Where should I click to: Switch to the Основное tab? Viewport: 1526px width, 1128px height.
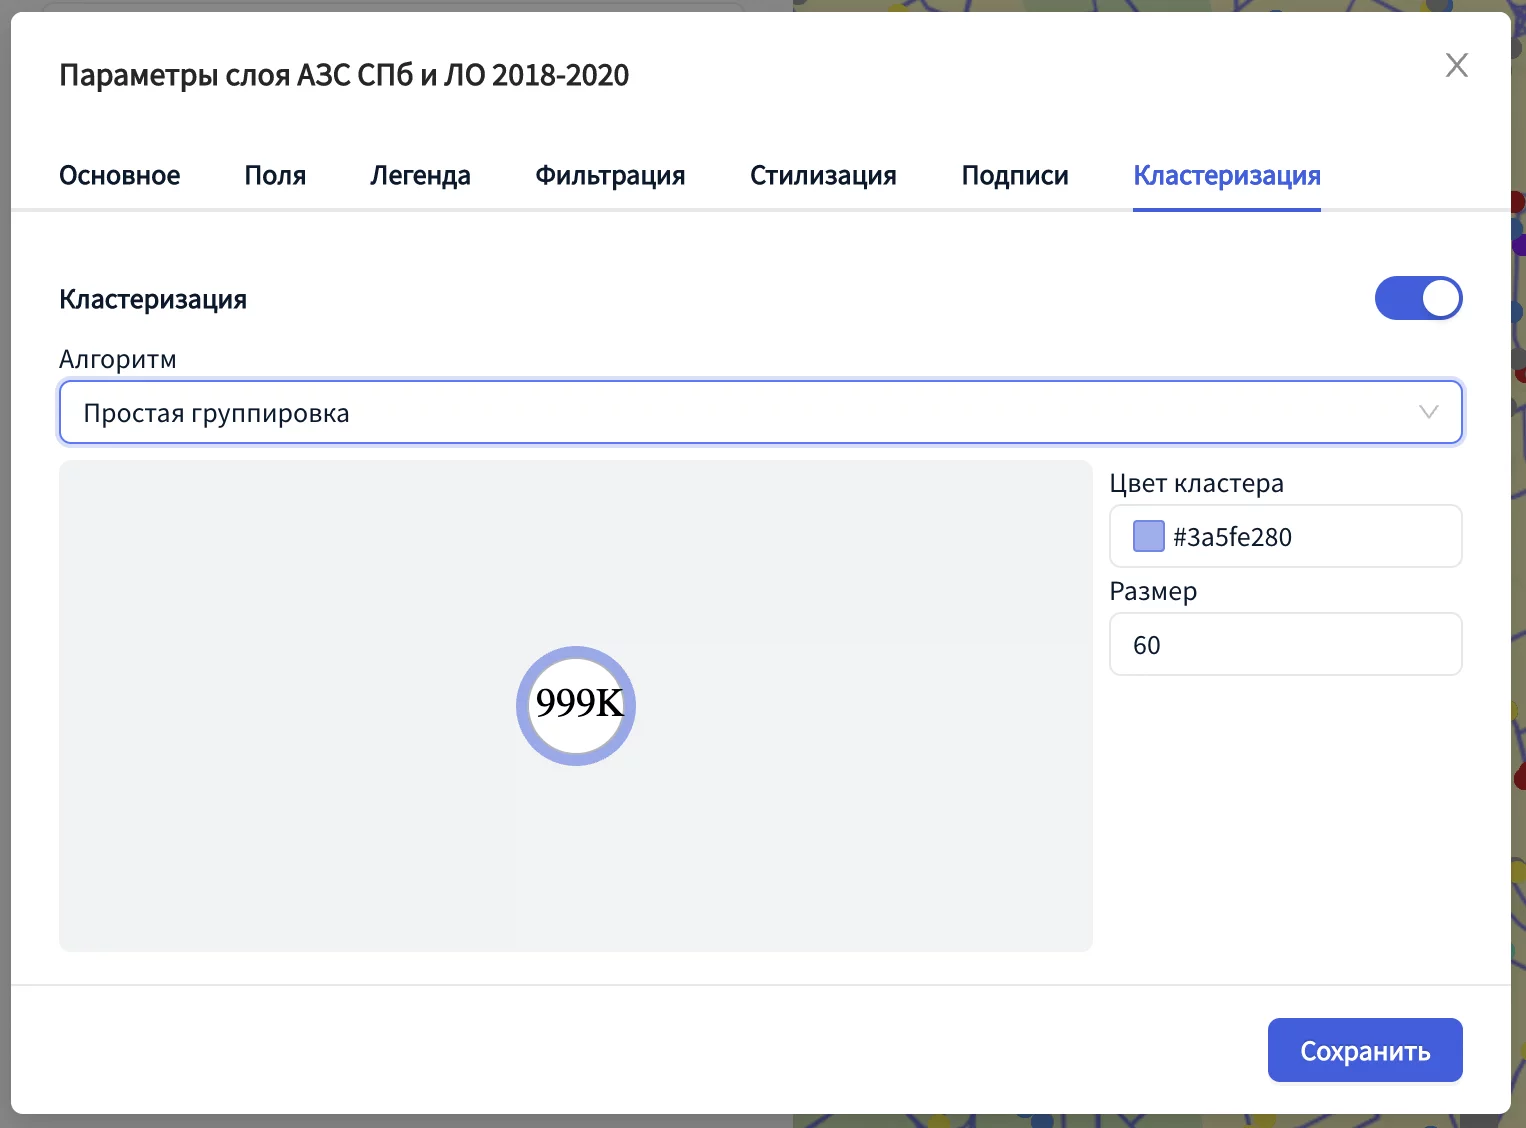(x=119, y=176)
